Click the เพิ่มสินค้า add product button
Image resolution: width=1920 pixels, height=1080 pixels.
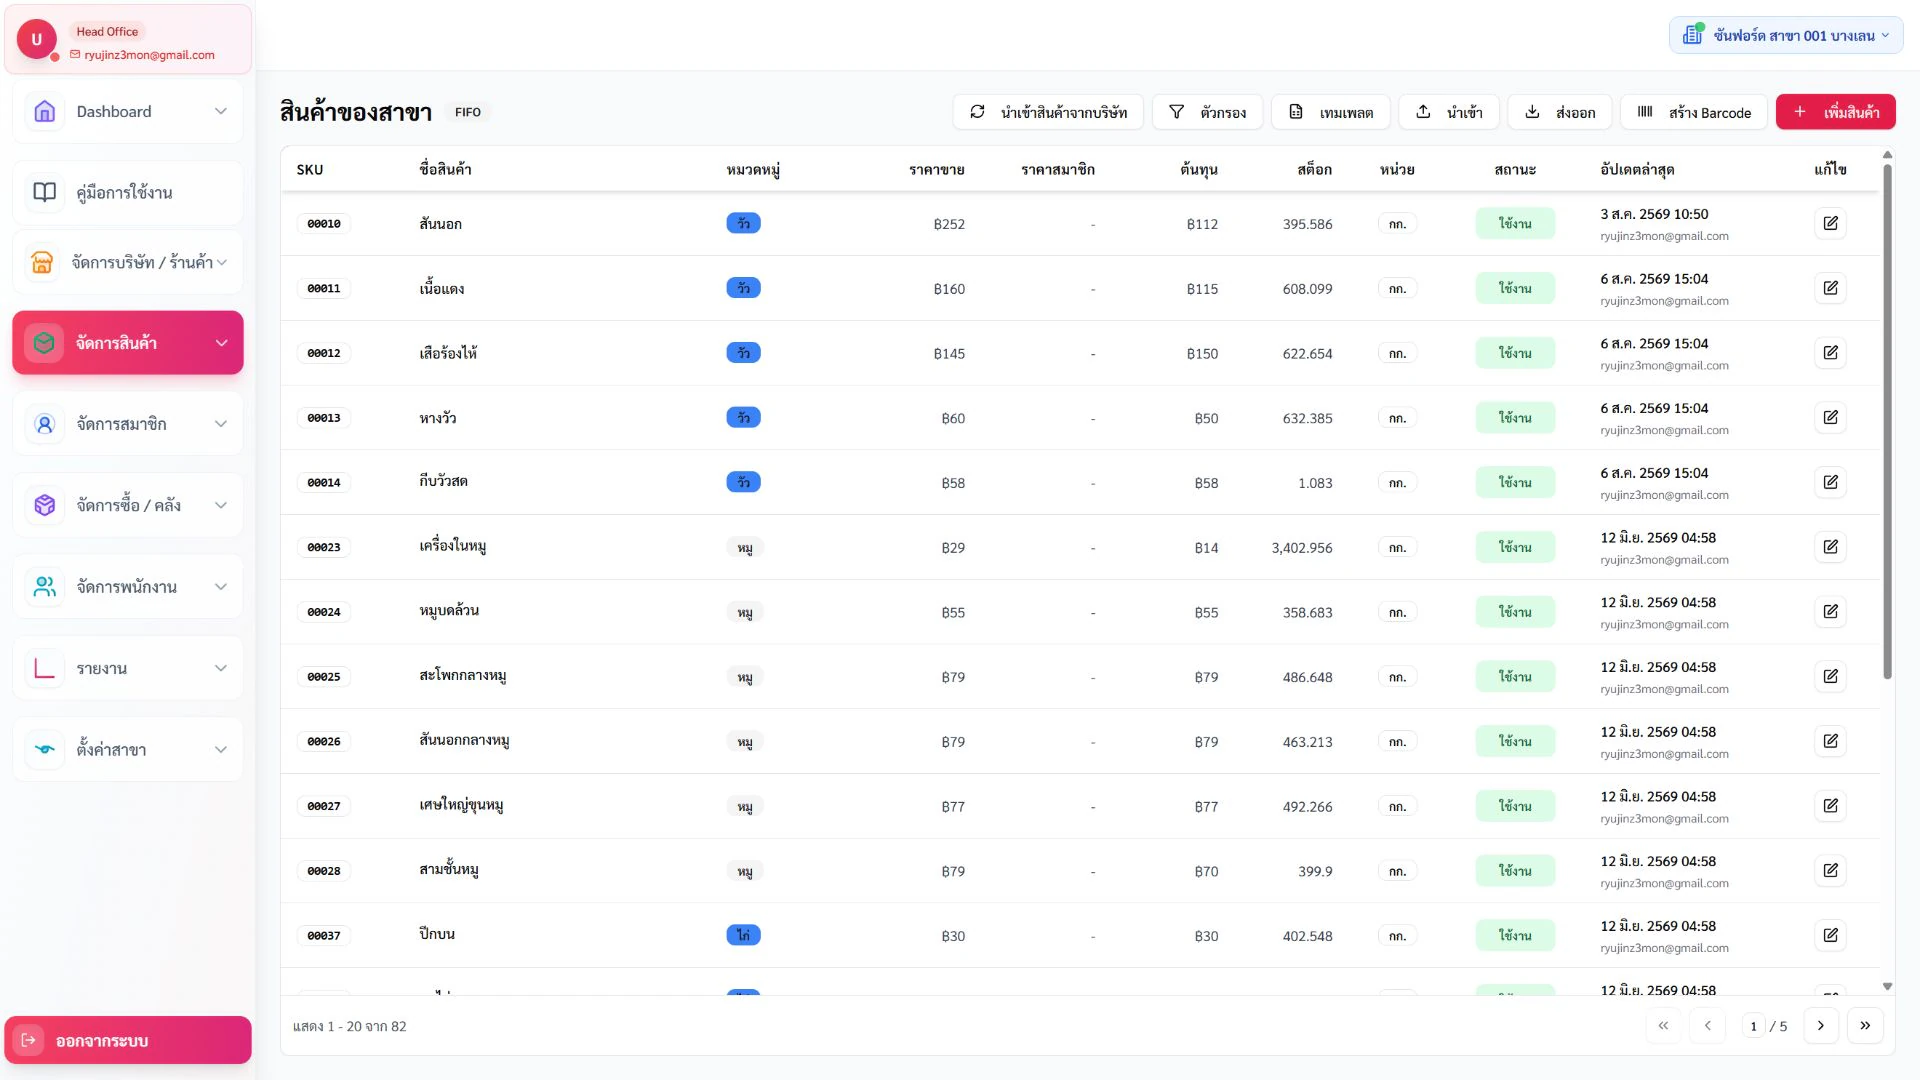pos(1835,112)
